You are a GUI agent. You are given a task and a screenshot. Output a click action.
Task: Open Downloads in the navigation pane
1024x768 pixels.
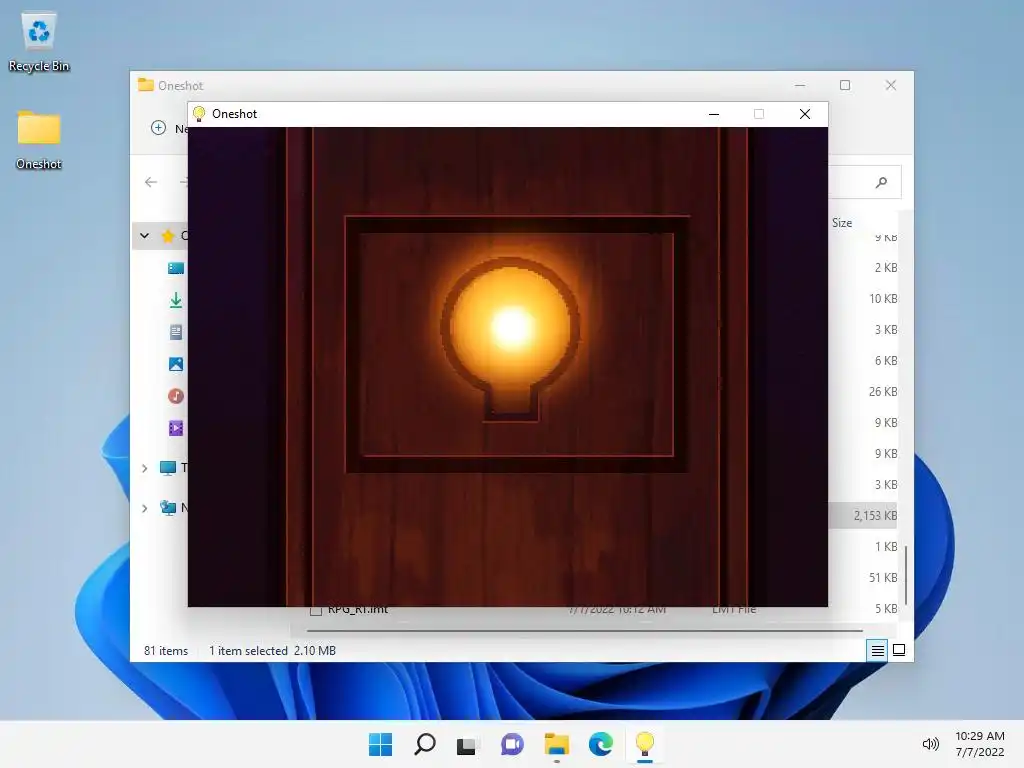[176, 300]
